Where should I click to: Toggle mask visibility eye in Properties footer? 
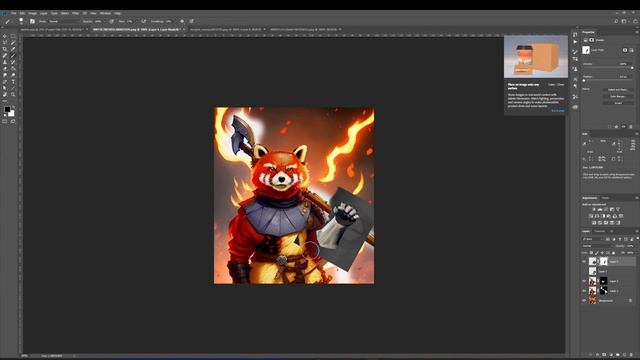tap(624, 127)
